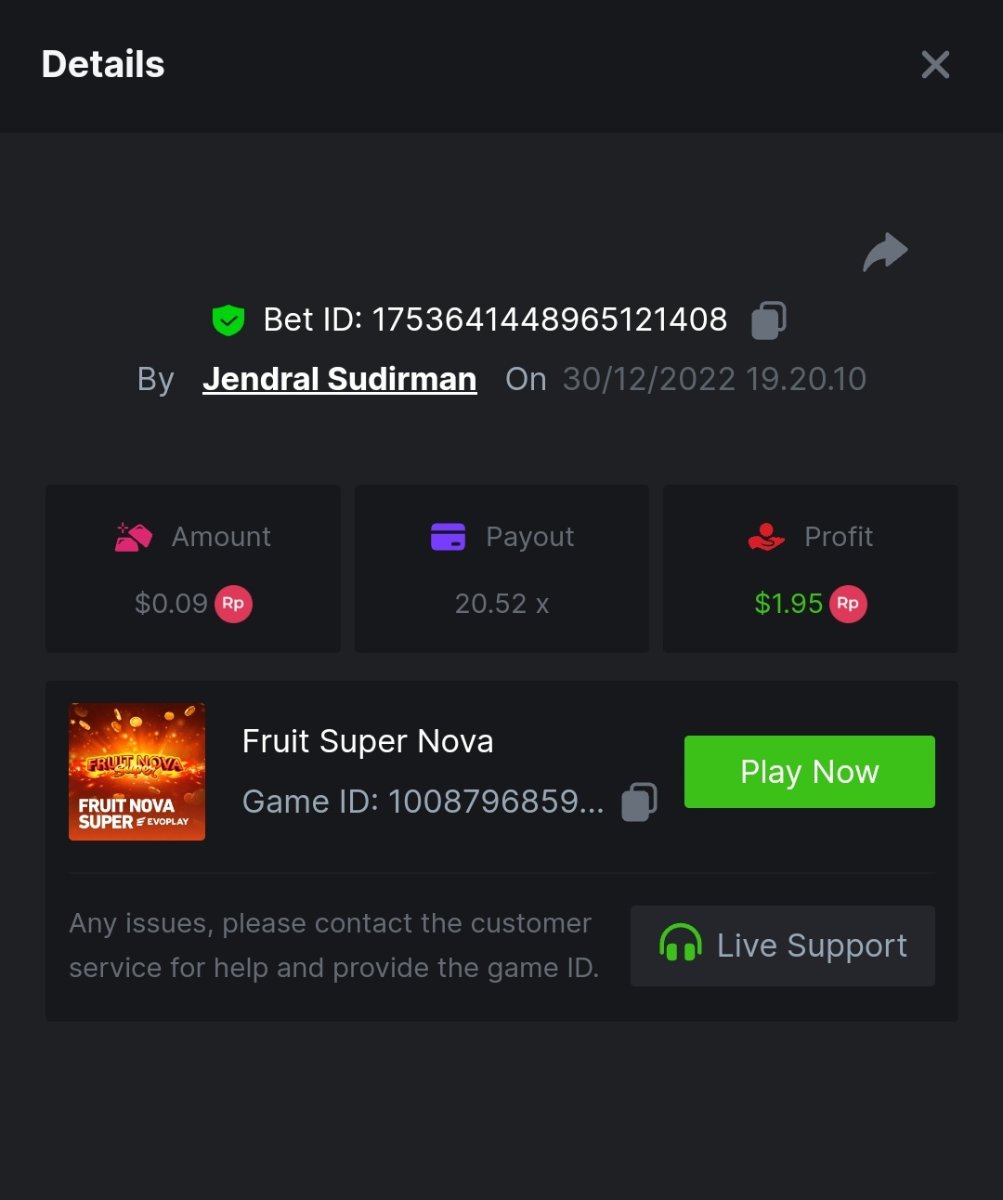Image resolution: width=1003 pixels, height=1200 pixels.
Task: Click the purple Payout card icon
Action: [x=448, y=537]
